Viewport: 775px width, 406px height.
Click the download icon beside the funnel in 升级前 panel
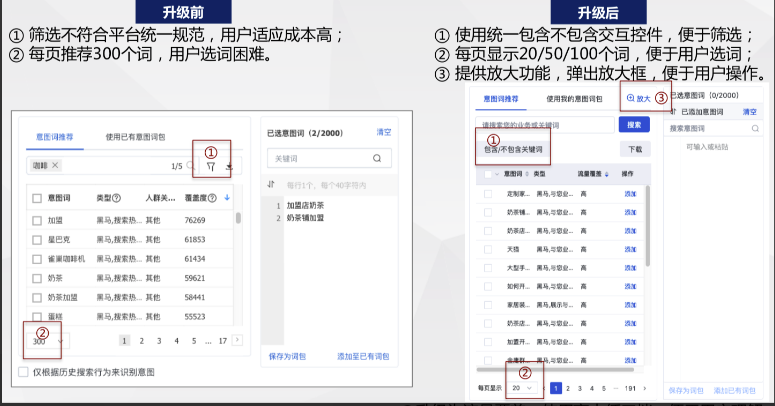pyautogui.click(x=229, y=167)
